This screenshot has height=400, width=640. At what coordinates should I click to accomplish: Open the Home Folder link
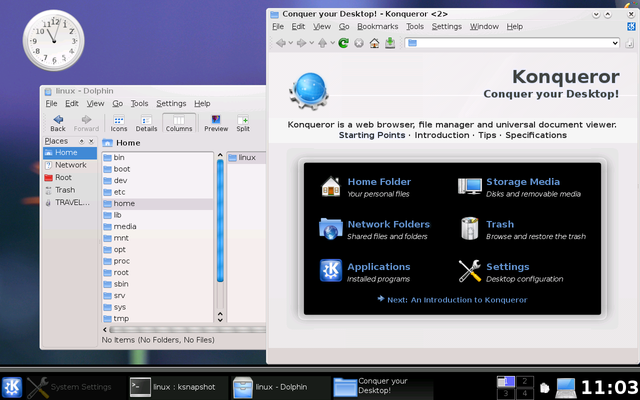coord(379,182)
